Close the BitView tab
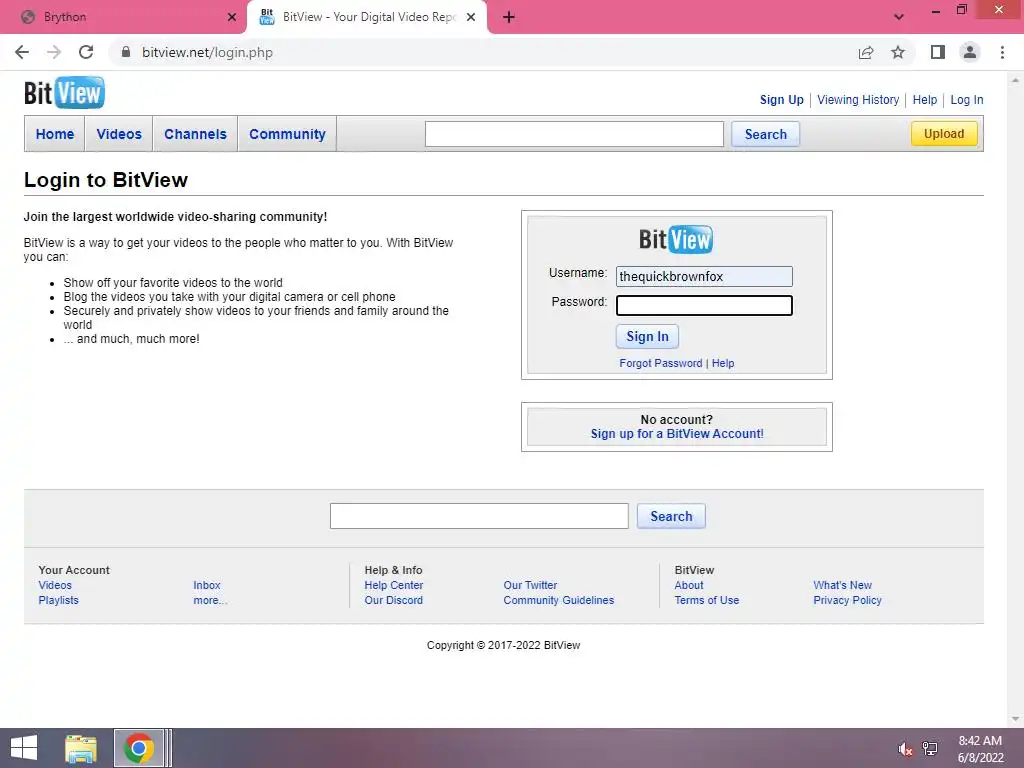 click(471, 17)
